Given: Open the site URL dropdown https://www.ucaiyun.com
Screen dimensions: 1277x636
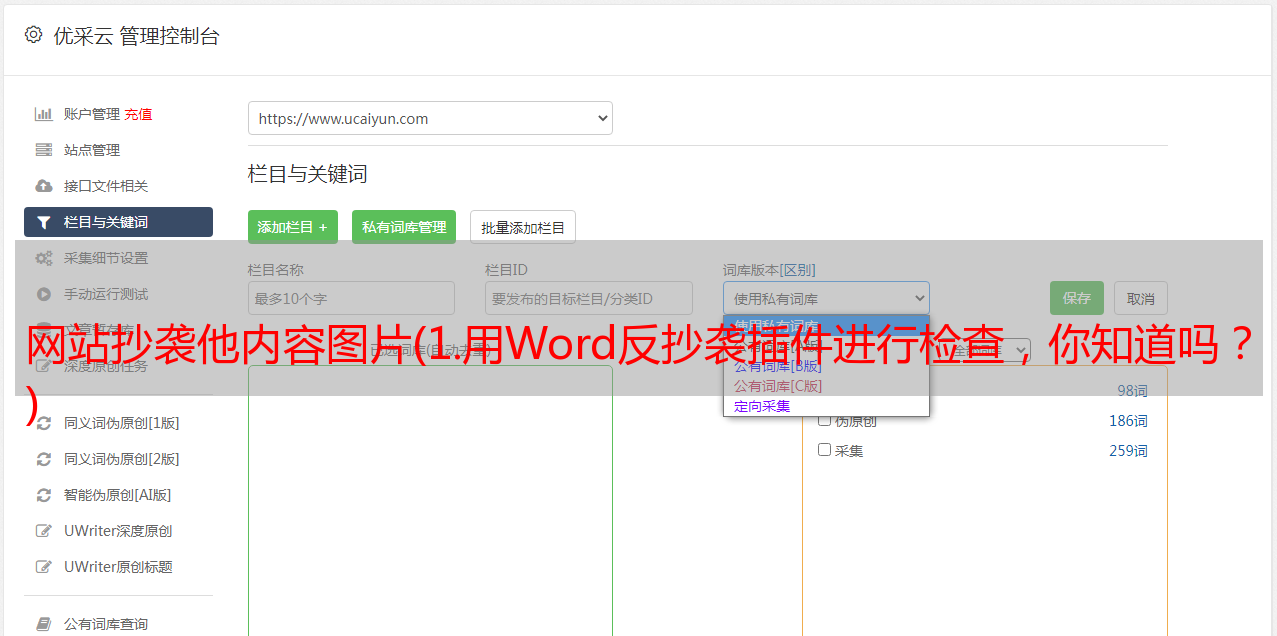Looking at the screenshot, I should (x=430, y=118).
